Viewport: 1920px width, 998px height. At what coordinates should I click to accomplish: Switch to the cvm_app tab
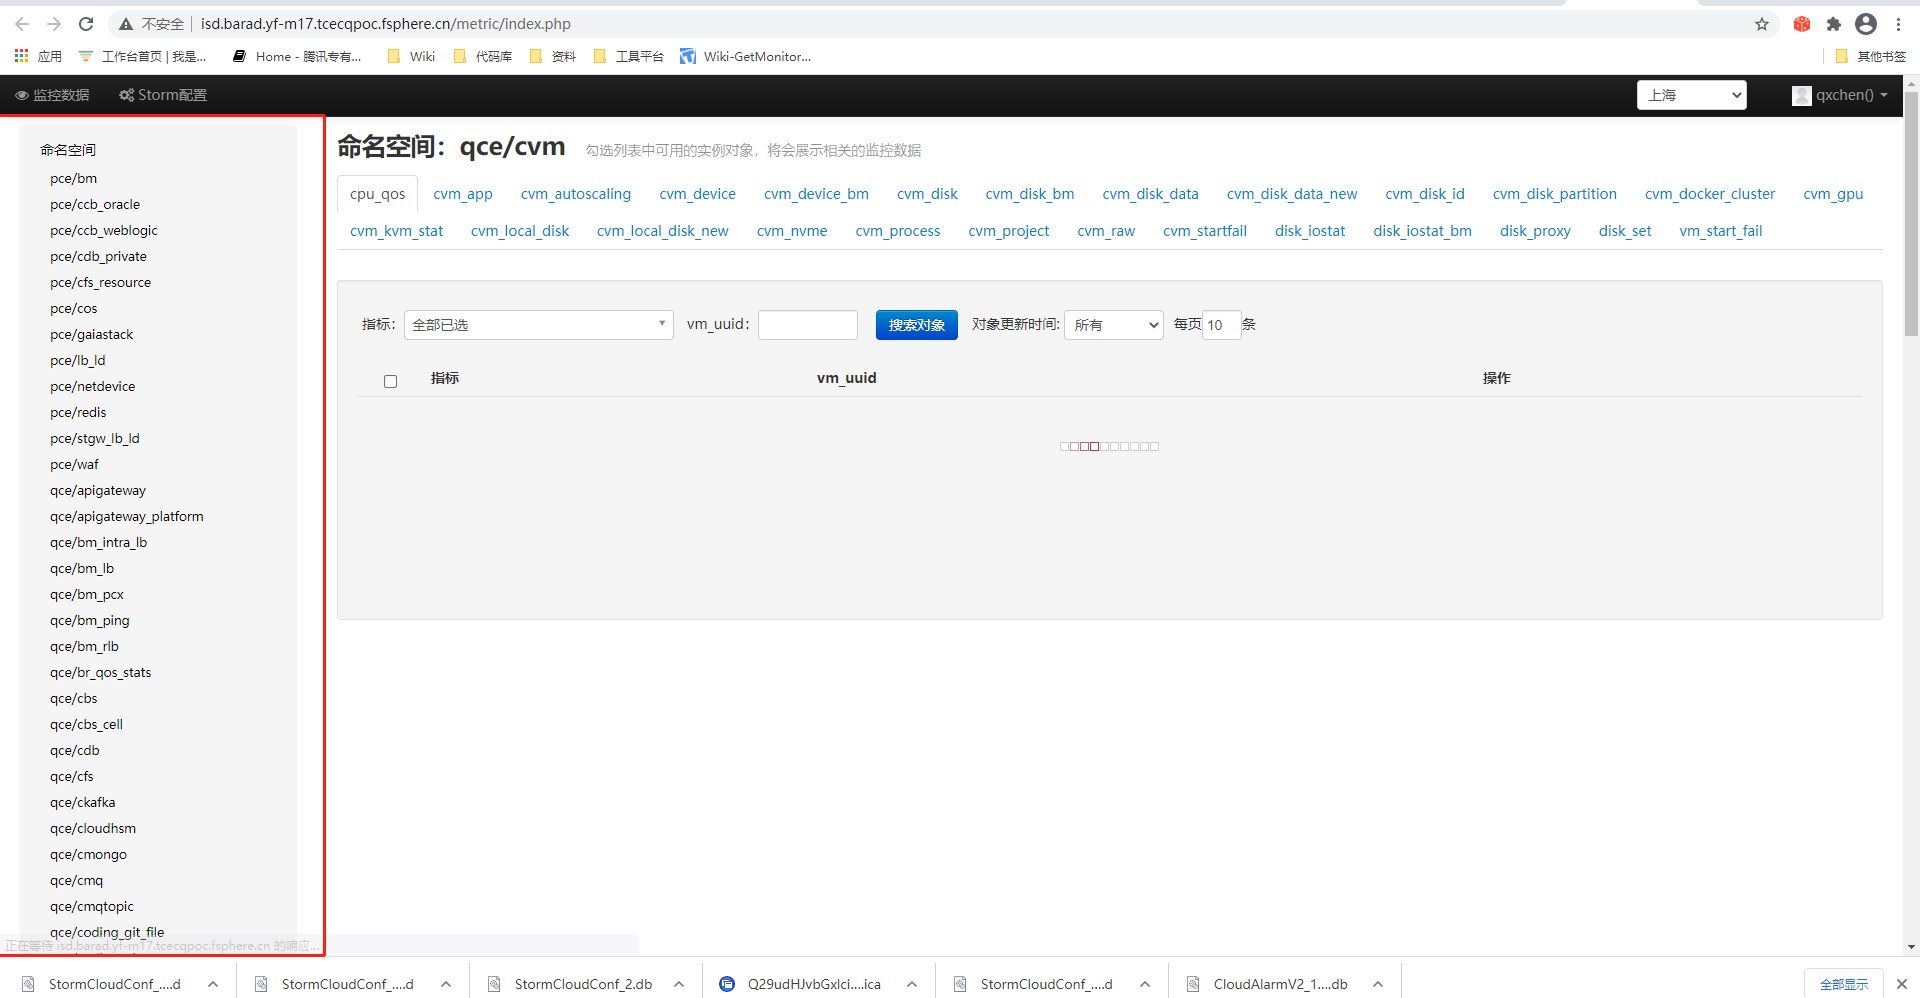tap(463, 194)
